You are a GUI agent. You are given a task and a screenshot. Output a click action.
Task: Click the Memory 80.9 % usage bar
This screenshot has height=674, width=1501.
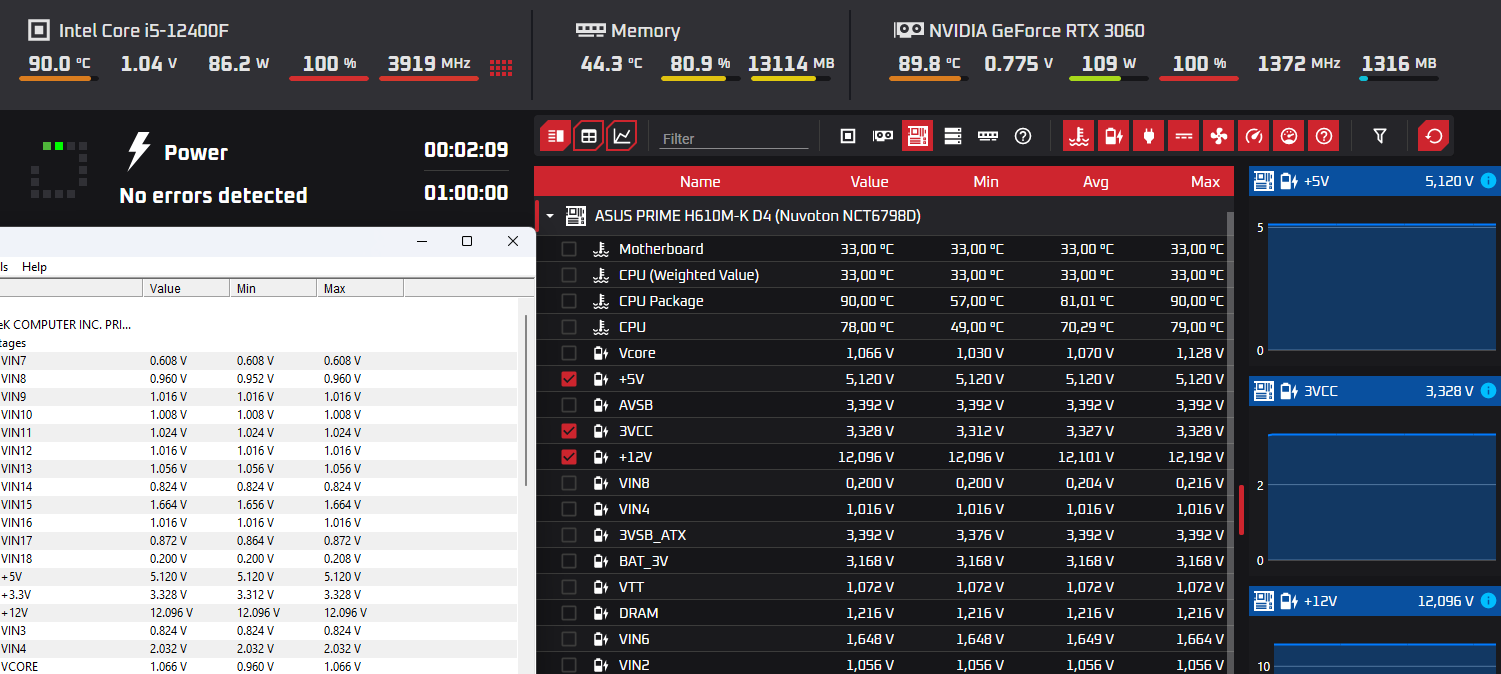point(700,78)
